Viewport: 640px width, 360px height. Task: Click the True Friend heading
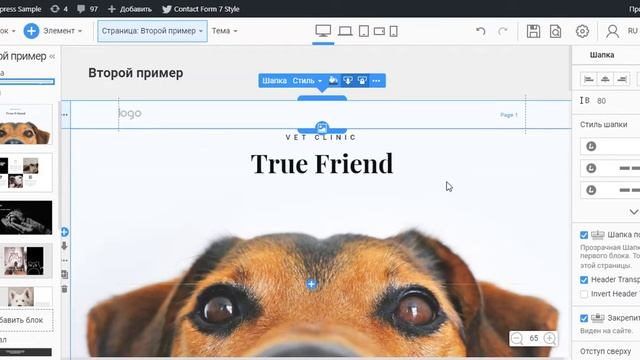coord(322,163)
